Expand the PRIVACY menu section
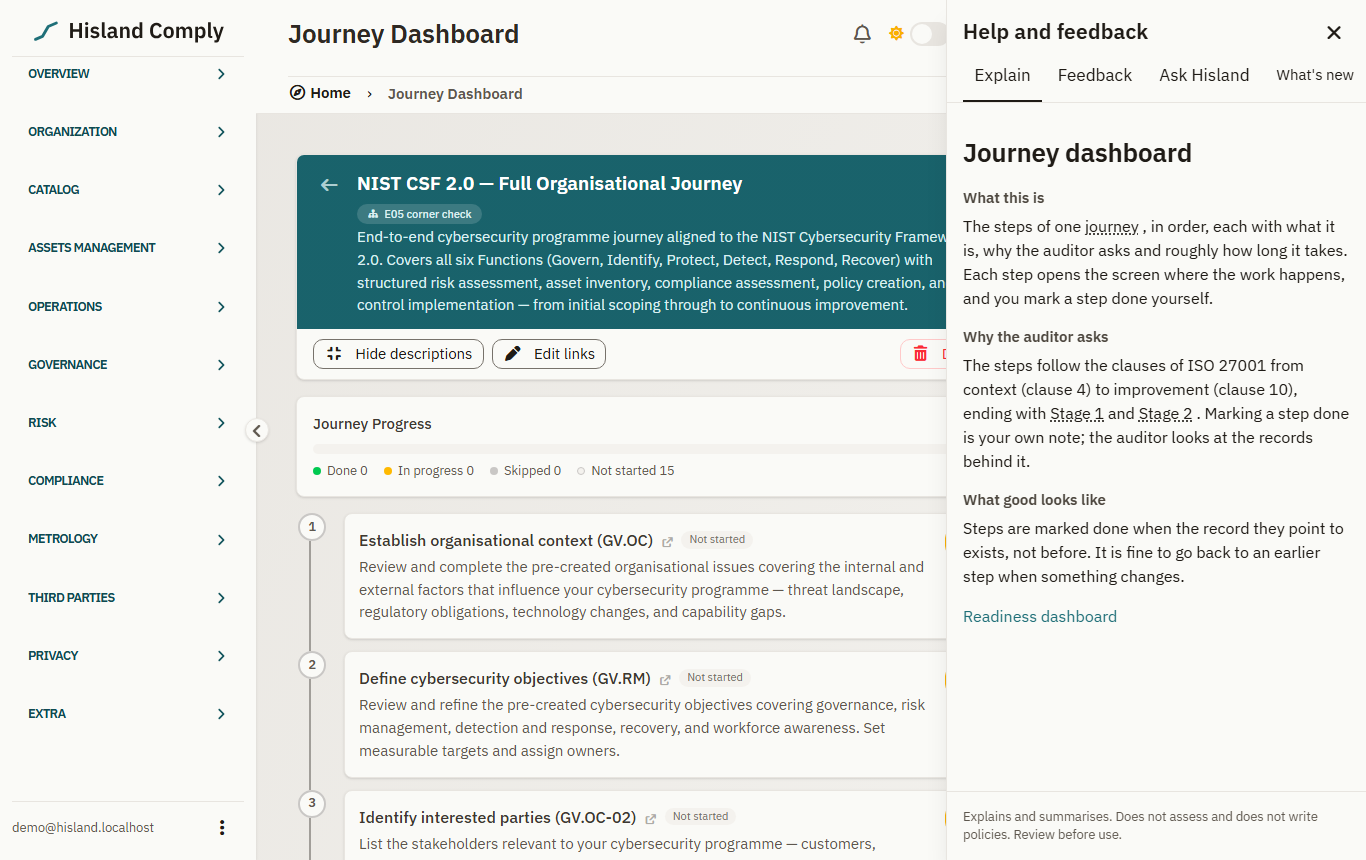 click(128, 656)
